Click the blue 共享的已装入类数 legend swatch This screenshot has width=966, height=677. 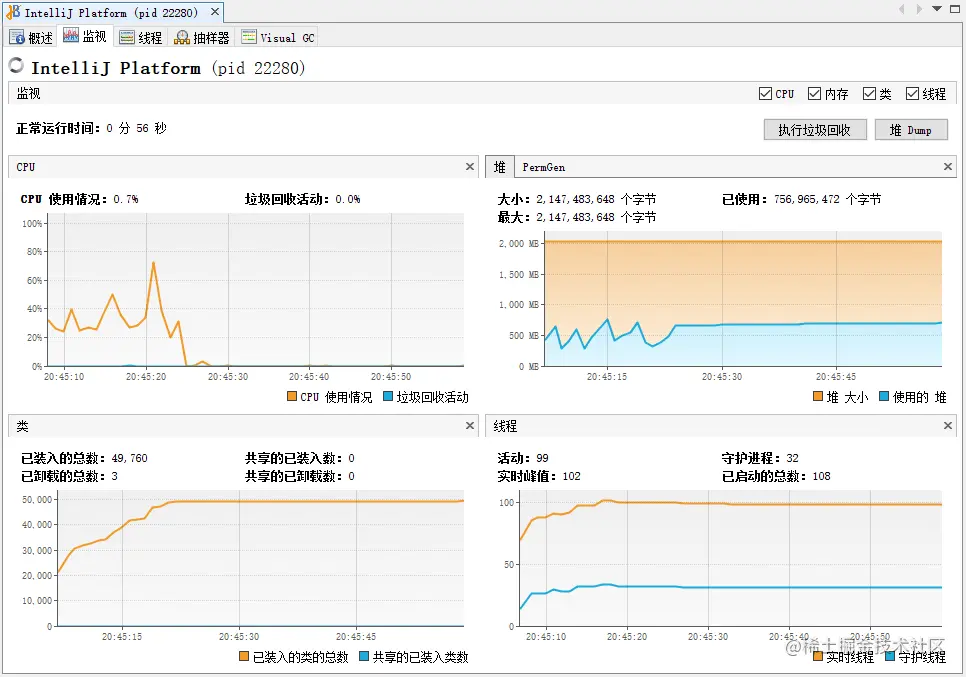363,657
